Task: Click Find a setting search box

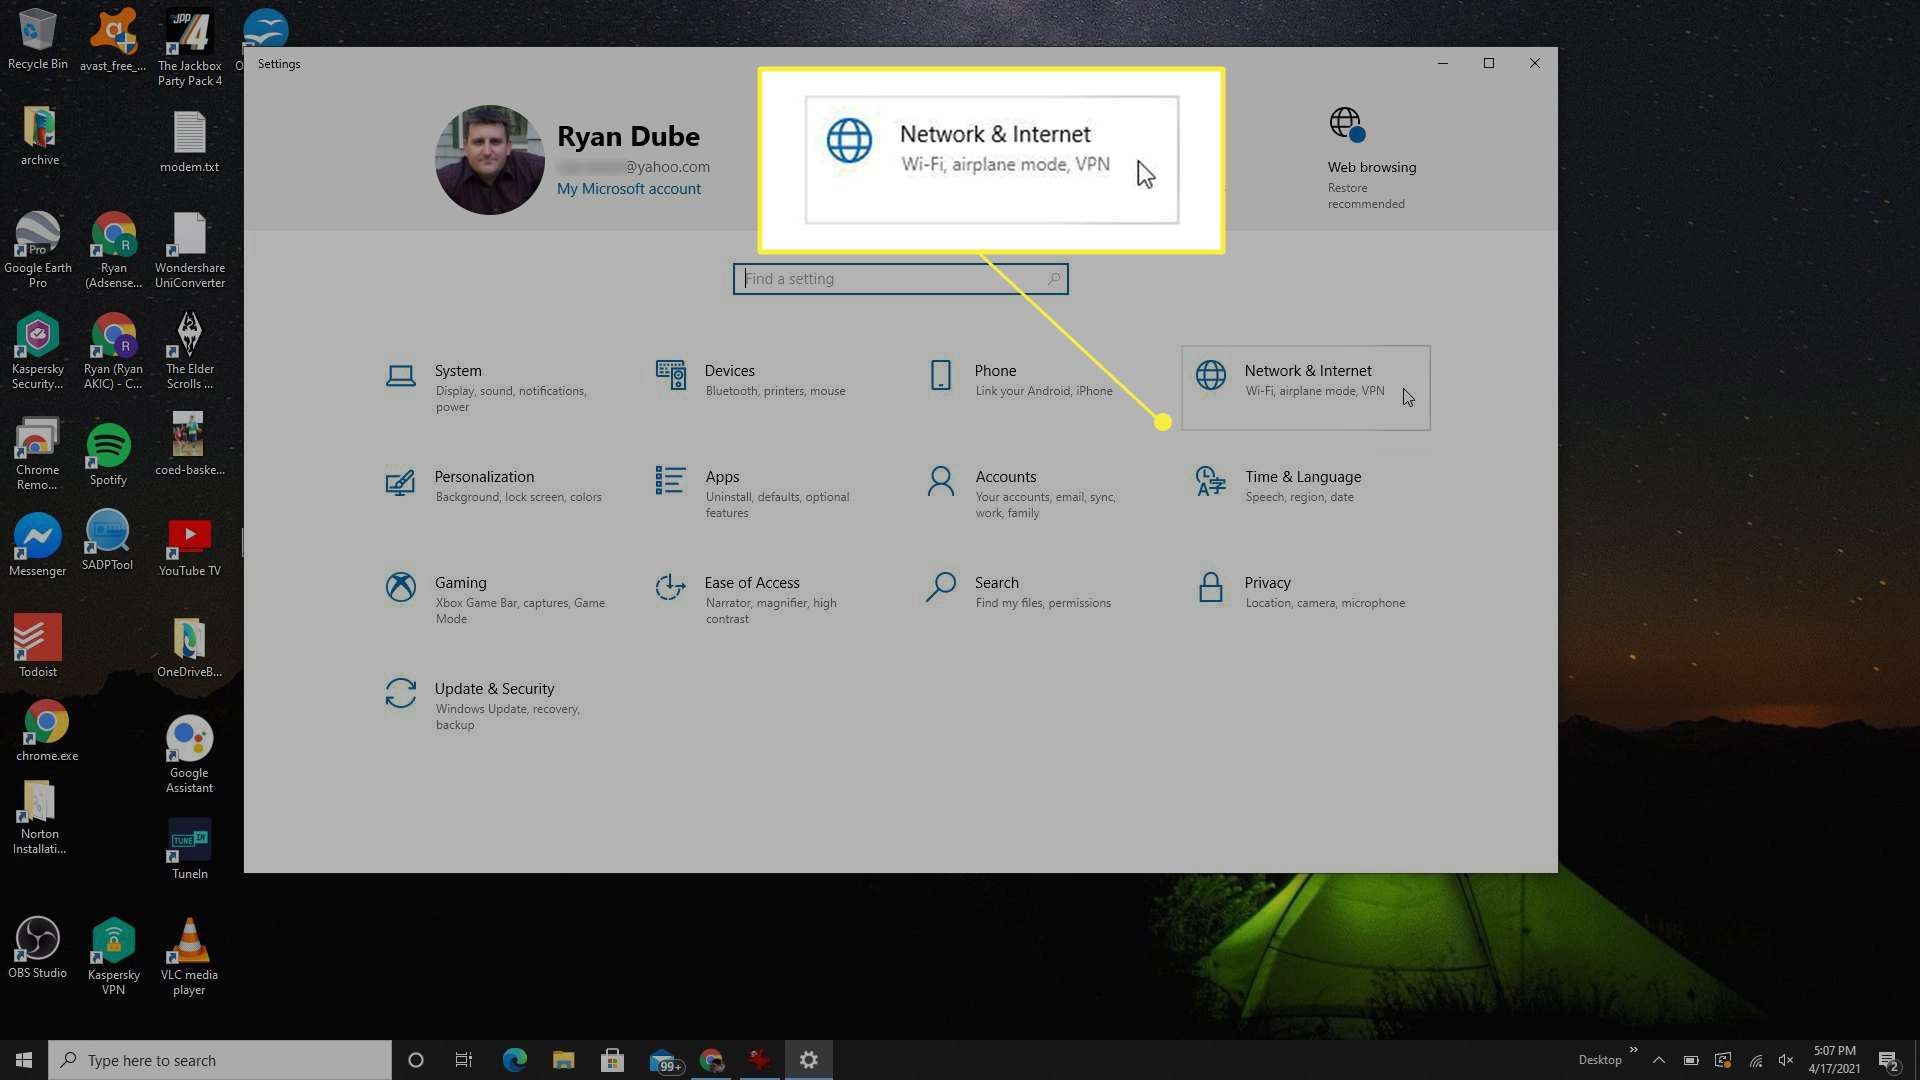Action: click(x=901, y=278)
